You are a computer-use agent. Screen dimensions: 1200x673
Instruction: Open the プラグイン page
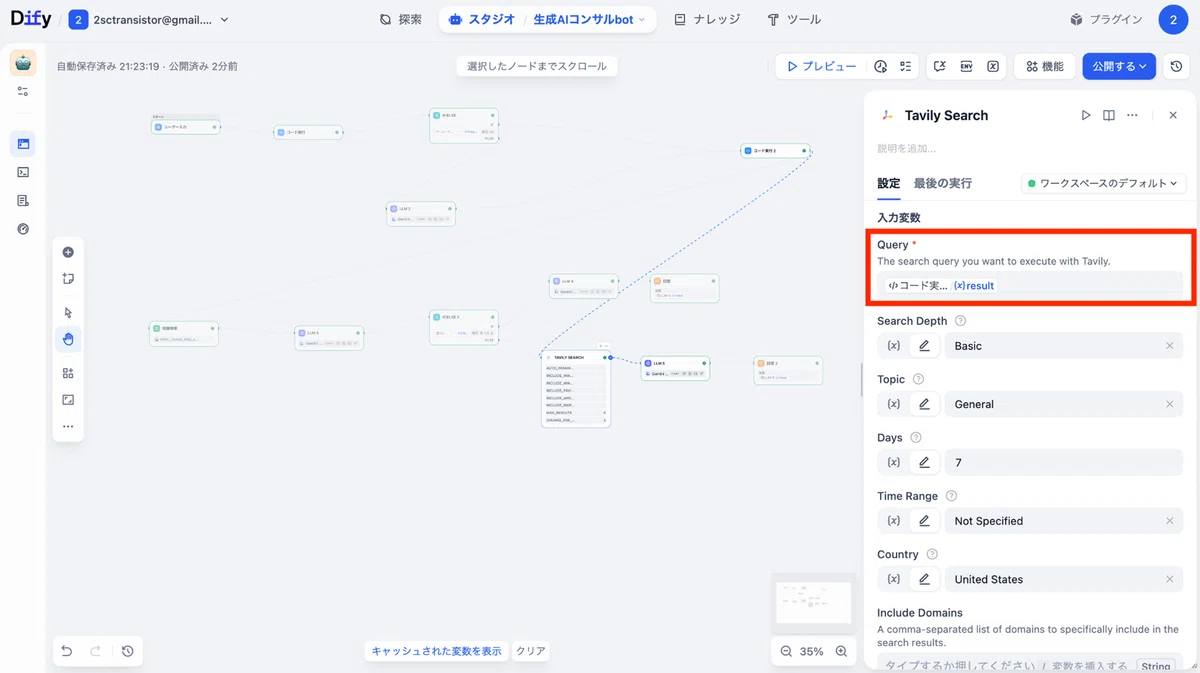click(x=1106, y=19)
